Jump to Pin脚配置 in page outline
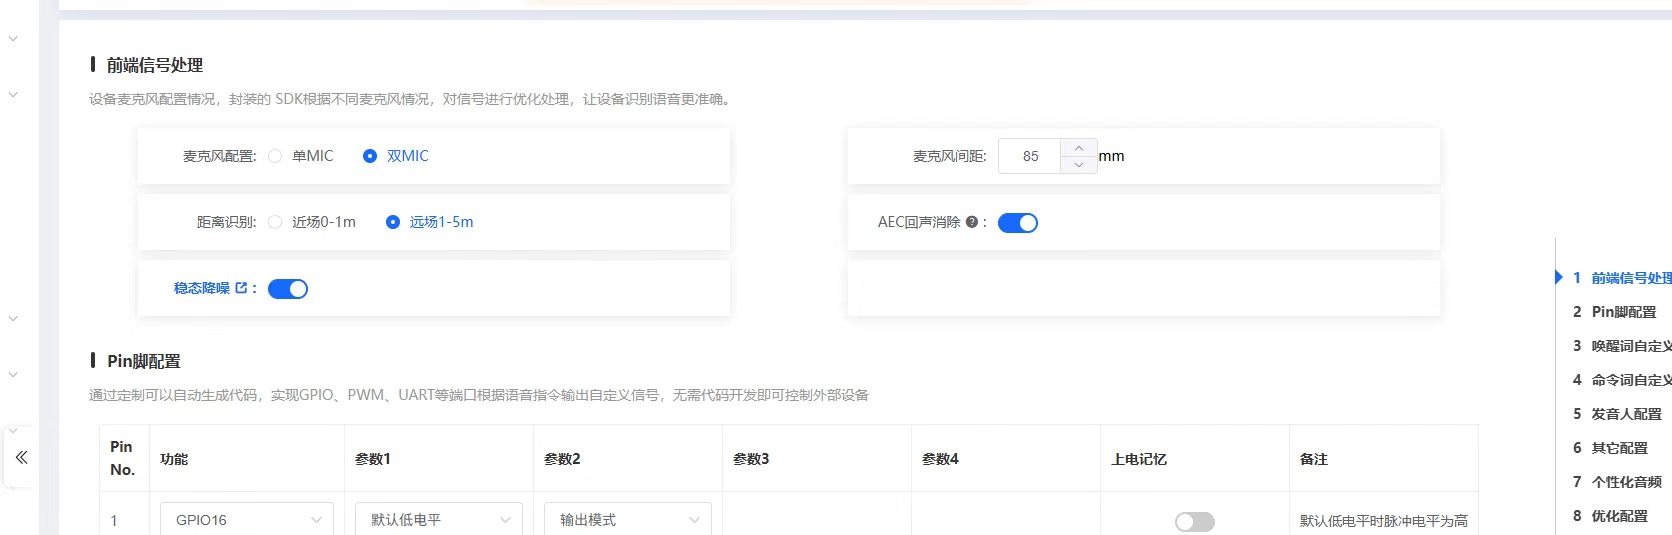The width and height of the screenshot is (1672, 535). (1624, 312)
